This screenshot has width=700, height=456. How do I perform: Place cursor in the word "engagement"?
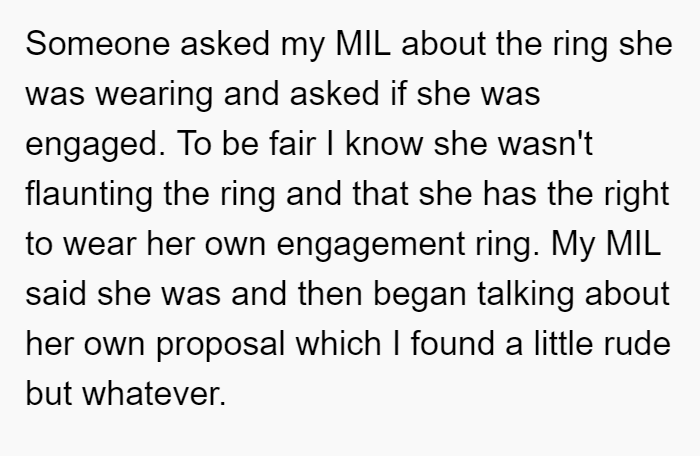pos(371,244)
